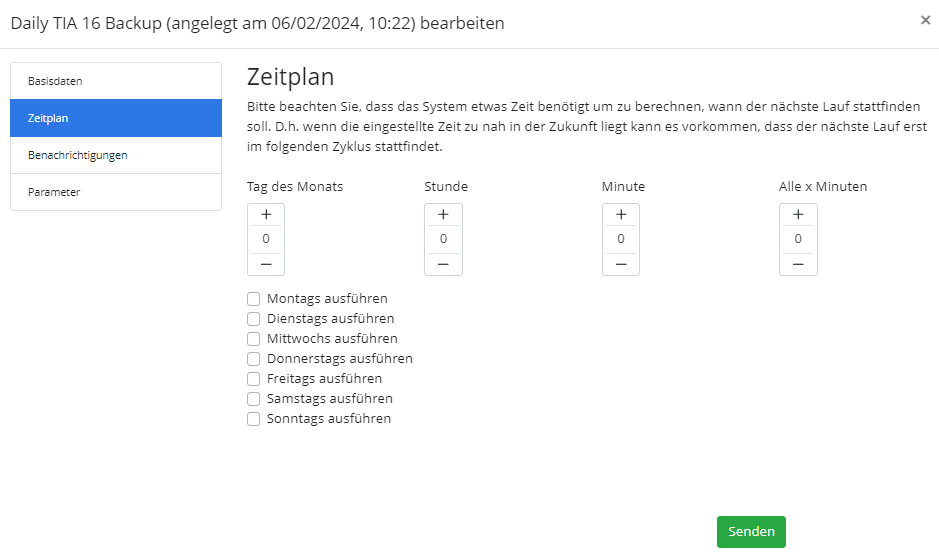Image resolution: width=939 pixels, height=555 pixels.
Task: Increase the Tag des Monats value
Action: tap(266, 215)
